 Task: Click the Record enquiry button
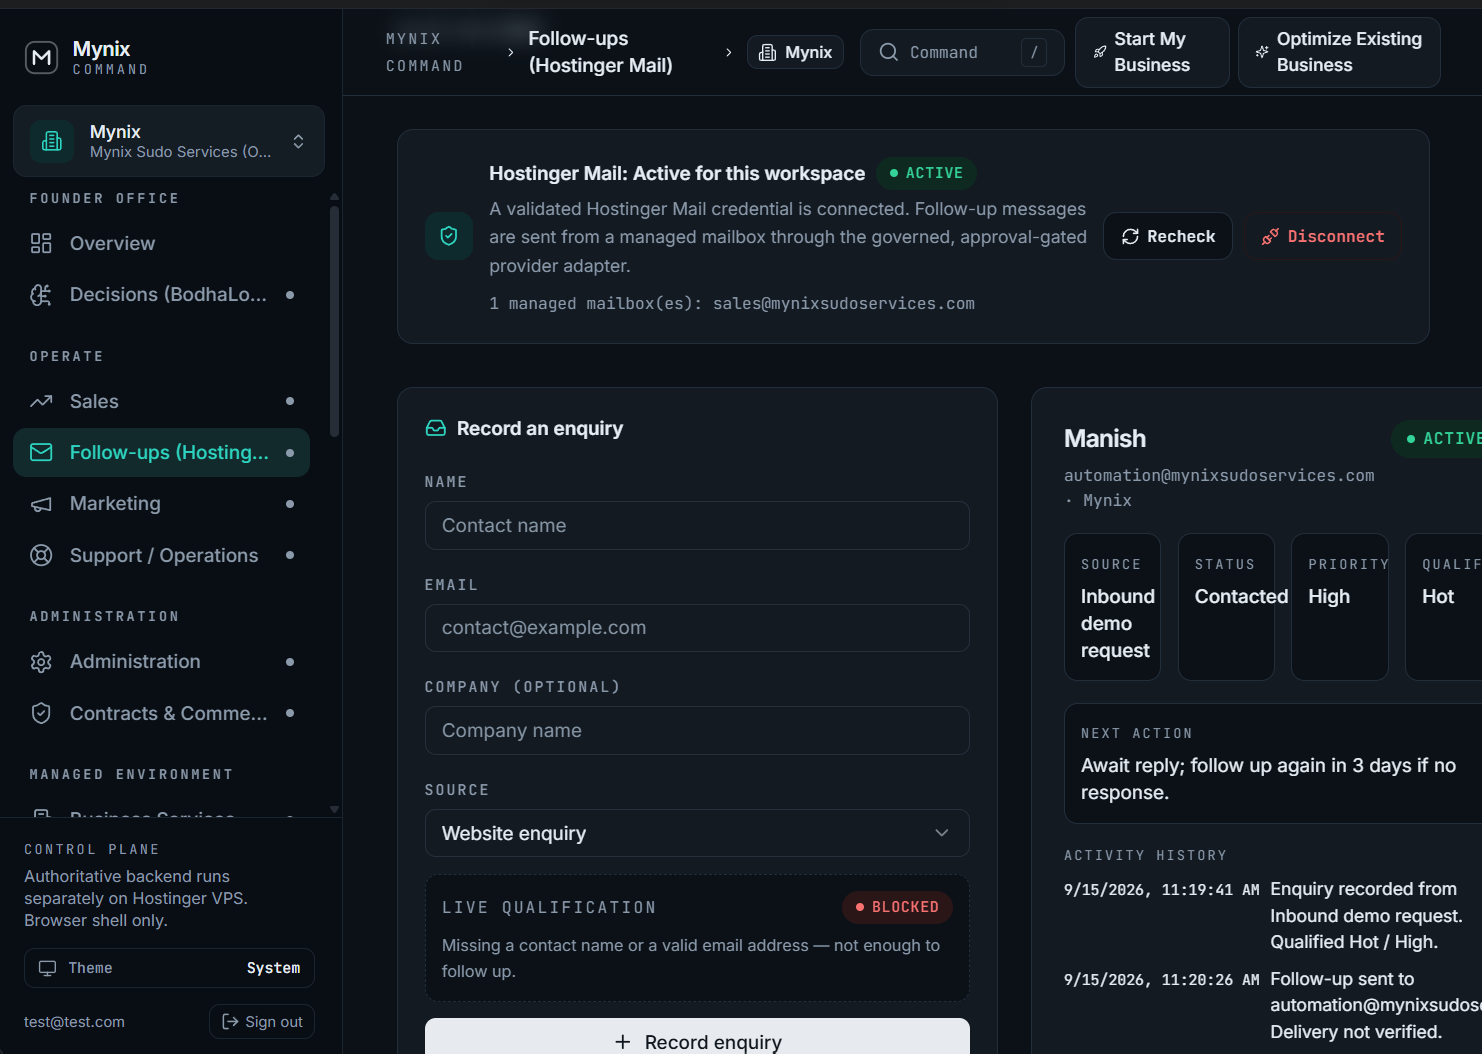coord(697,1038)
